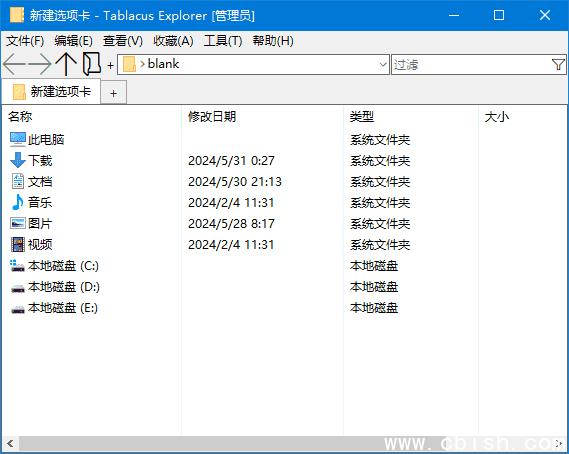The image size is (569, 454).
Task: Open the 工具(T) menu
Action: (223, 41)
